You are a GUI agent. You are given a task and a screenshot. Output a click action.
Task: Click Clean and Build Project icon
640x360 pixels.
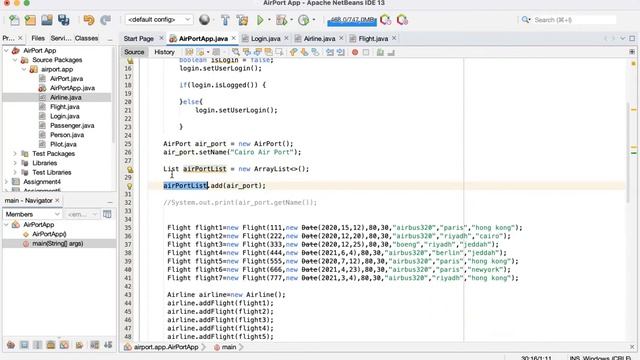pos(242,20)
